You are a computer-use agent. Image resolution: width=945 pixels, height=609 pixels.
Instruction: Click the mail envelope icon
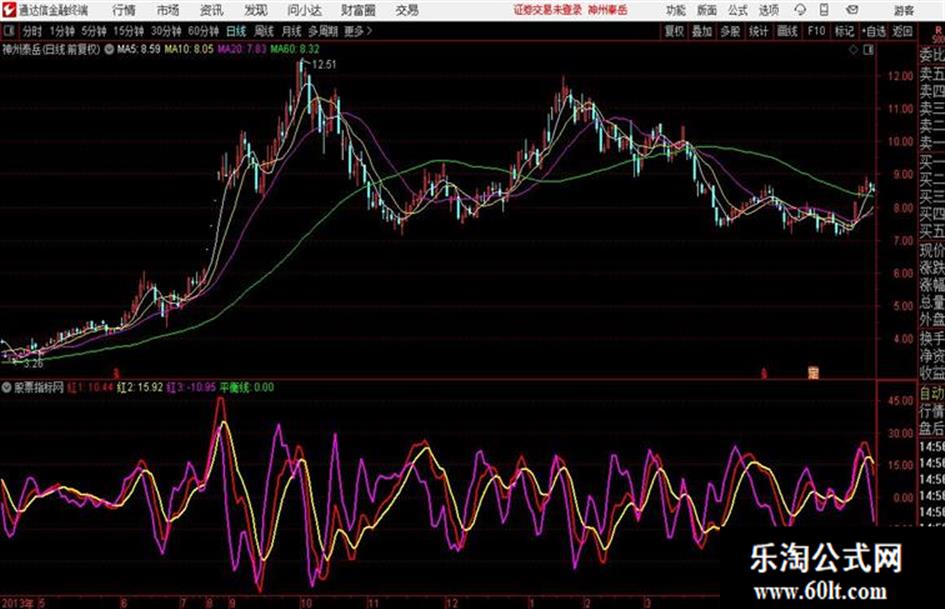(852, 10)
